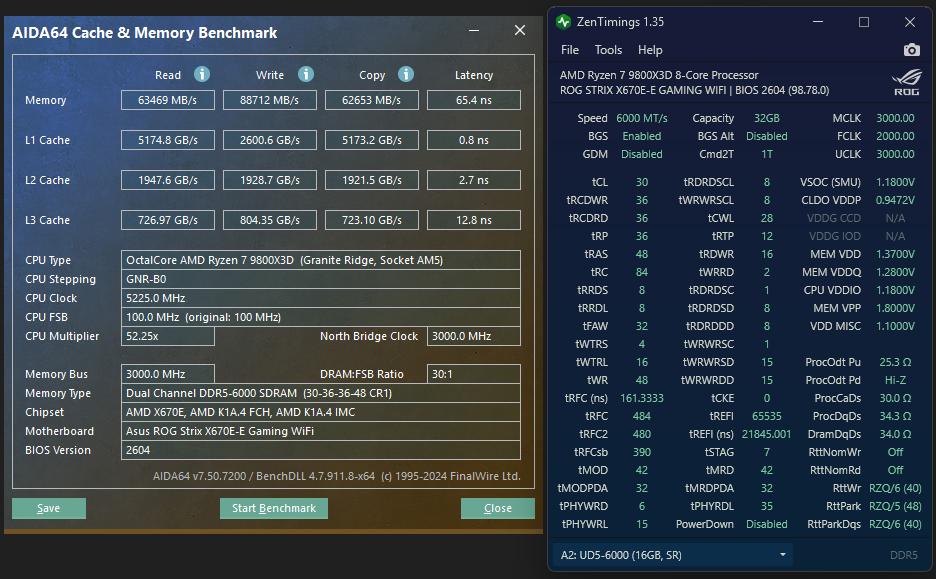Click the Capacity value 32GB

point(766,118)
